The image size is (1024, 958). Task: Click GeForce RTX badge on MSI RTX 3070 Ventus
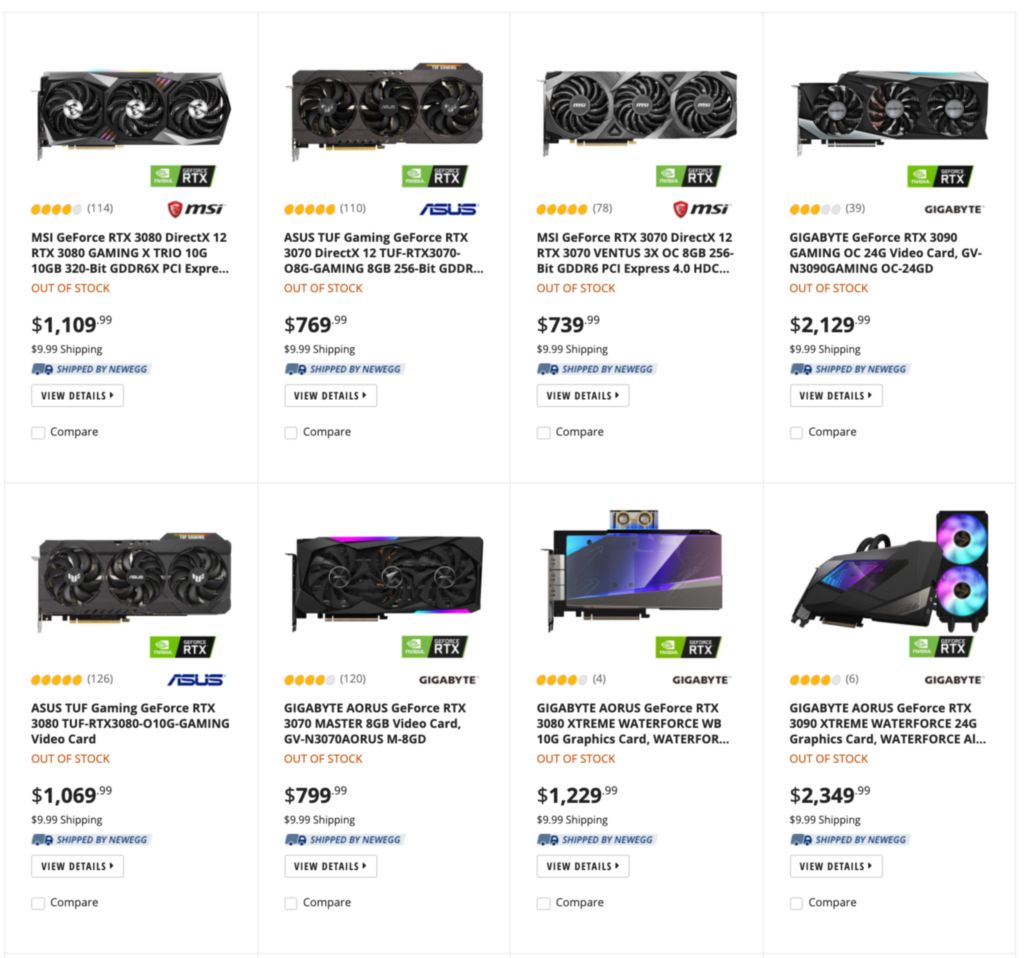click(x=688, y=176)
